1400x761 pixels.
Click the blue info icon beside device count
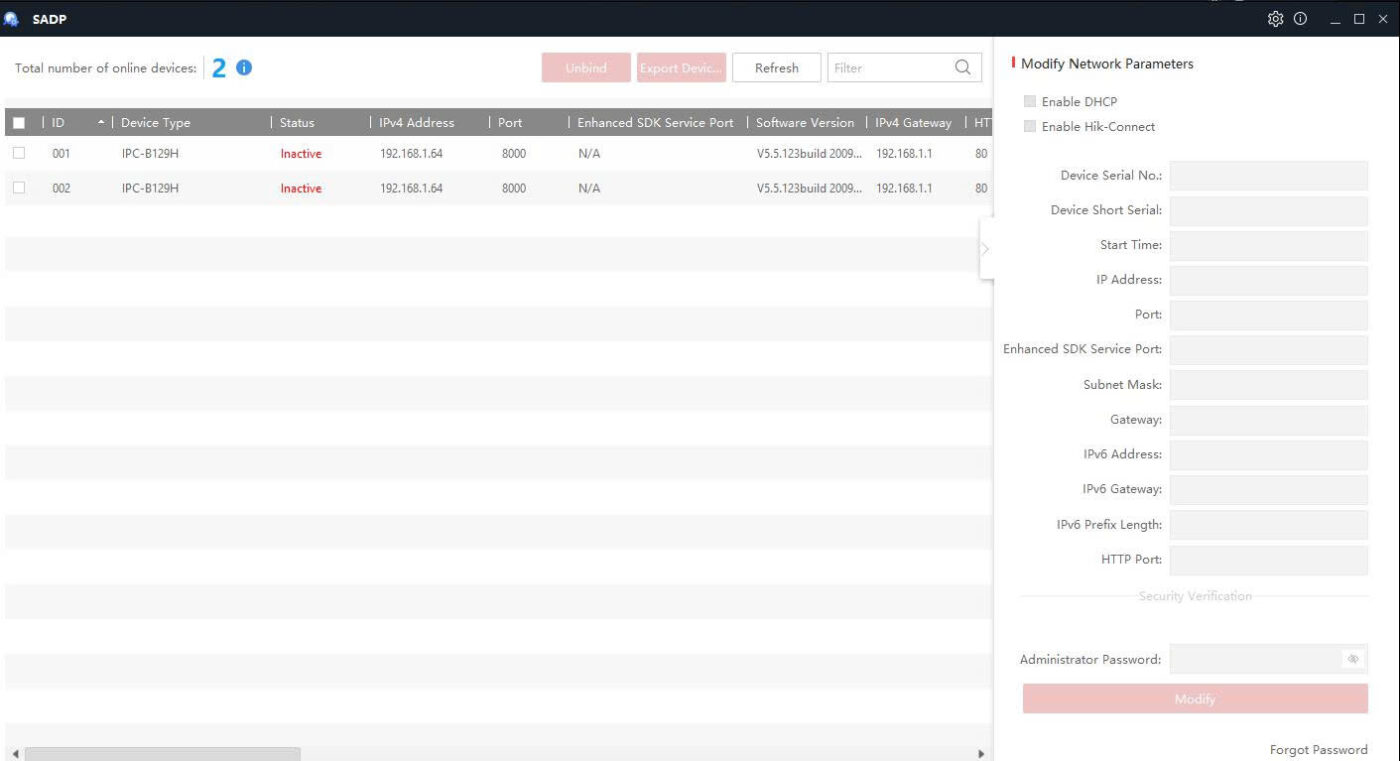coord(245,68)
